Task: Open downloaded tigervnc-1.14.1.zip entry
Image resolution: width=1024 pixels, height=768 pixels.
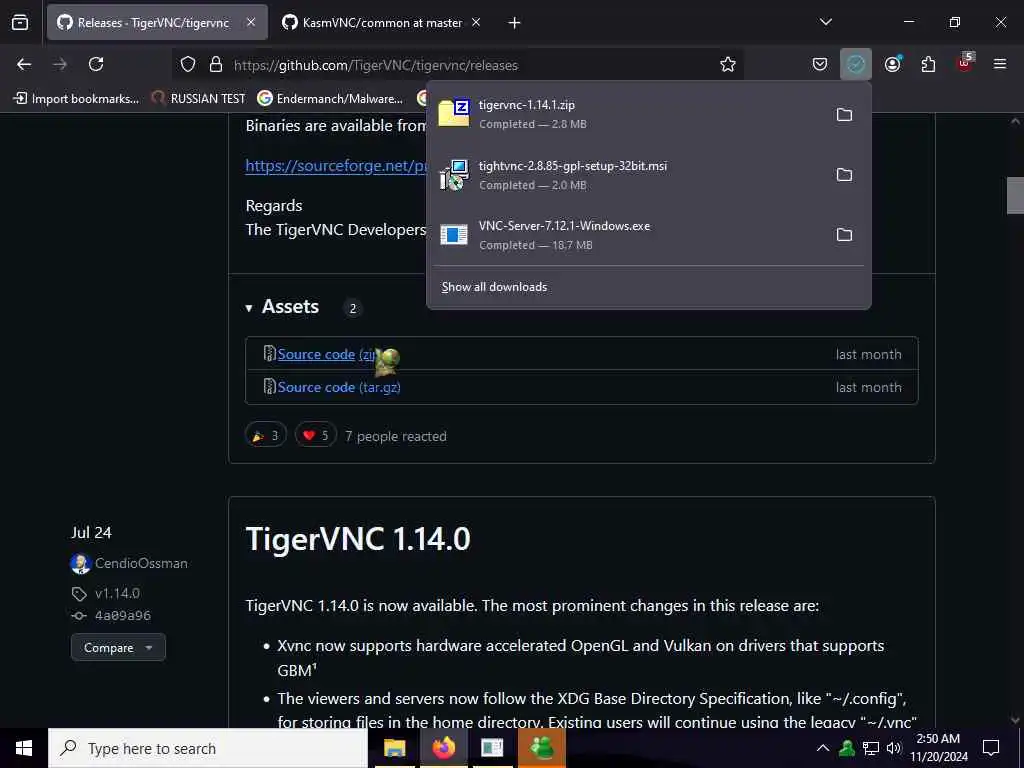Action: point(627,114)
